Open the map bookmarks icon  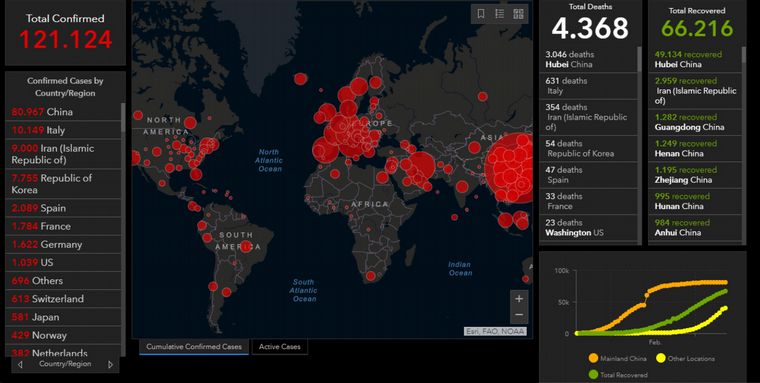tap(481, 14)
